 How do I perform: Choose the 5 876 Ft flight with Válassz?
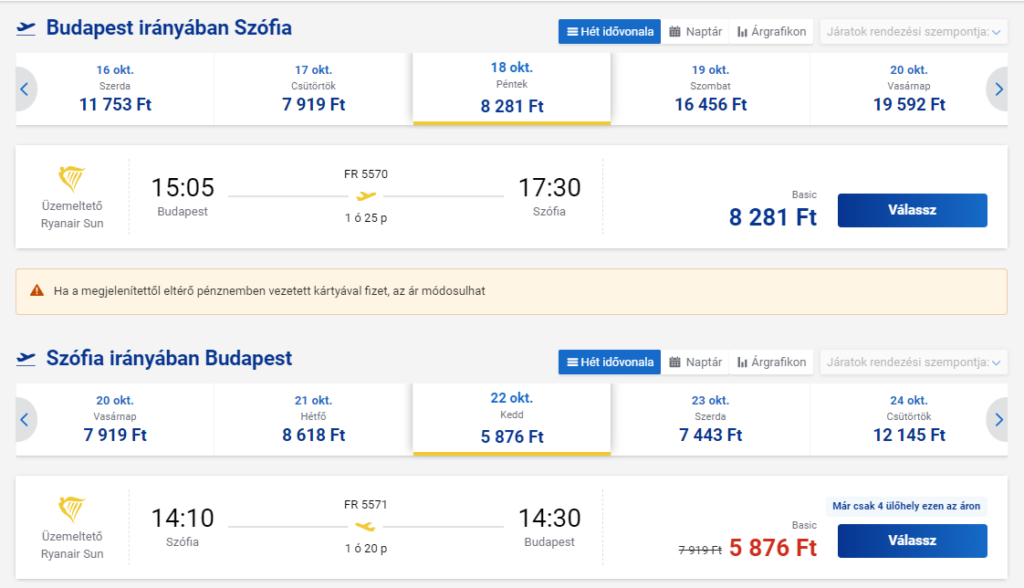pos(912,541)
